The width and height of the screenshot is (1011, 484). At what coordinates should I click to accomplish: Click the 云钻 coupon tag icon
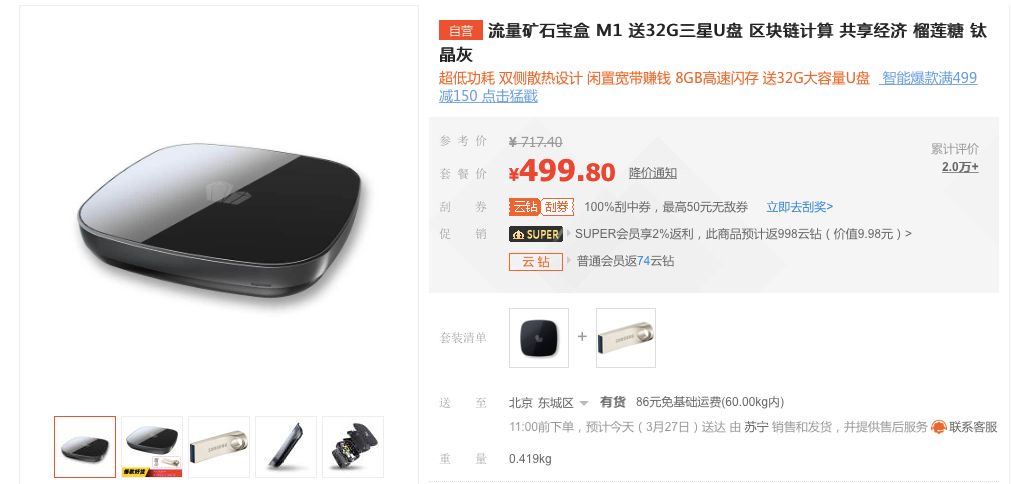pos(524,207)
